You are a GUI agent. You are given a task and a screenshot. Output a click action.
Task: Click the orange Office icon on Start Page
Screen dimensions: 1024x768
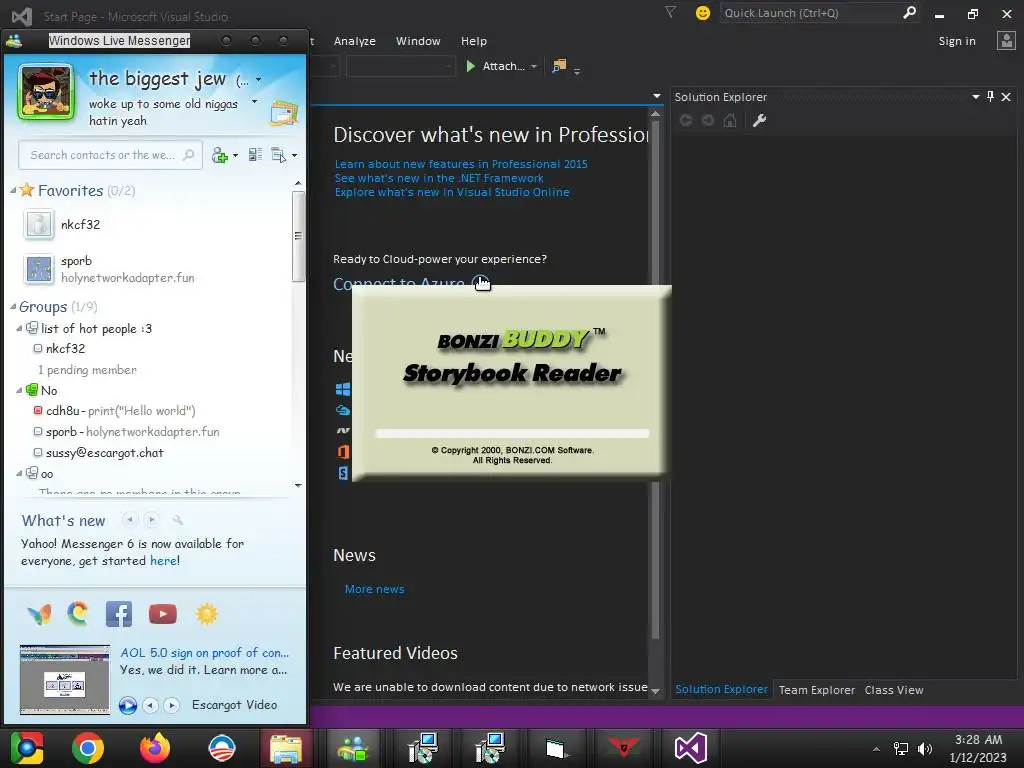tap(343, 451)
